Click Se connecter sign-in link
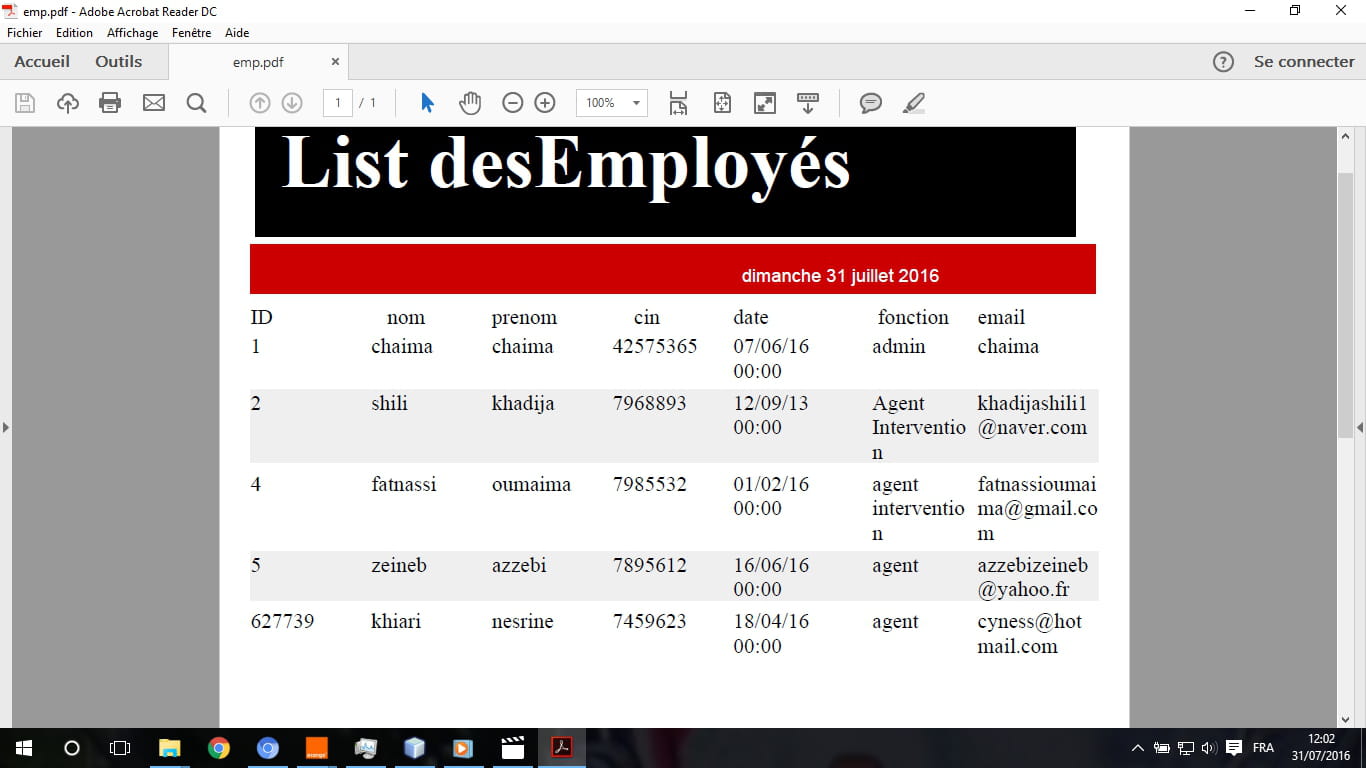This screenshot has width=1366, height=768. click(1304, 62)
